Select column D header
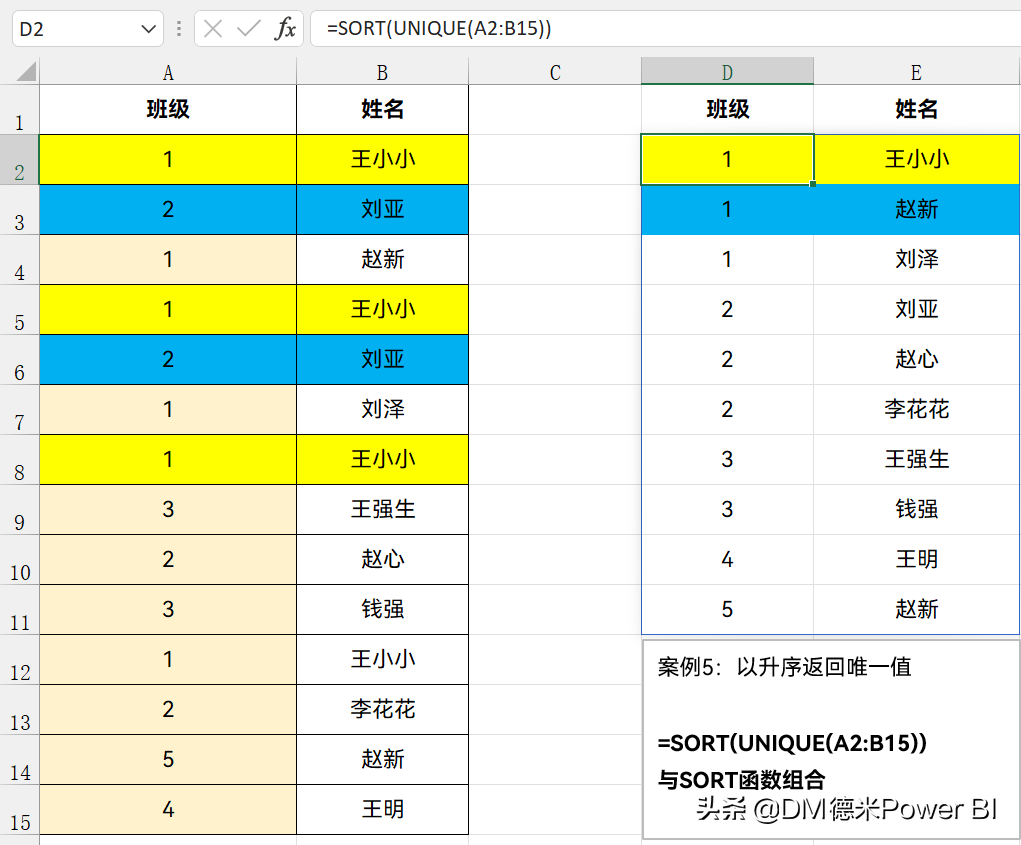This screenshot has height=845, width=1021. pos(727,72)
